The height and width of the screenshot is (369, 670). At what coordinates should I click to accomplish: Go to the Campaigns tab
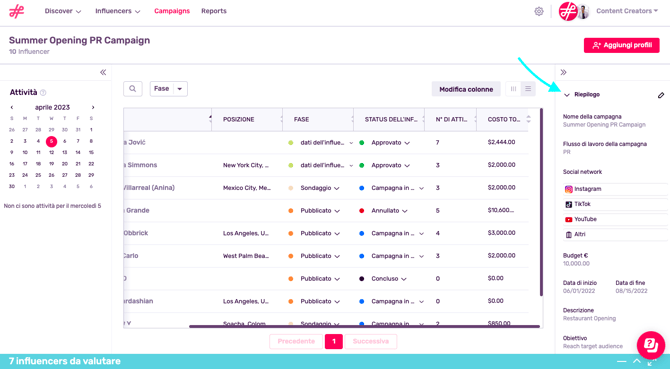(x=172, y=11)
